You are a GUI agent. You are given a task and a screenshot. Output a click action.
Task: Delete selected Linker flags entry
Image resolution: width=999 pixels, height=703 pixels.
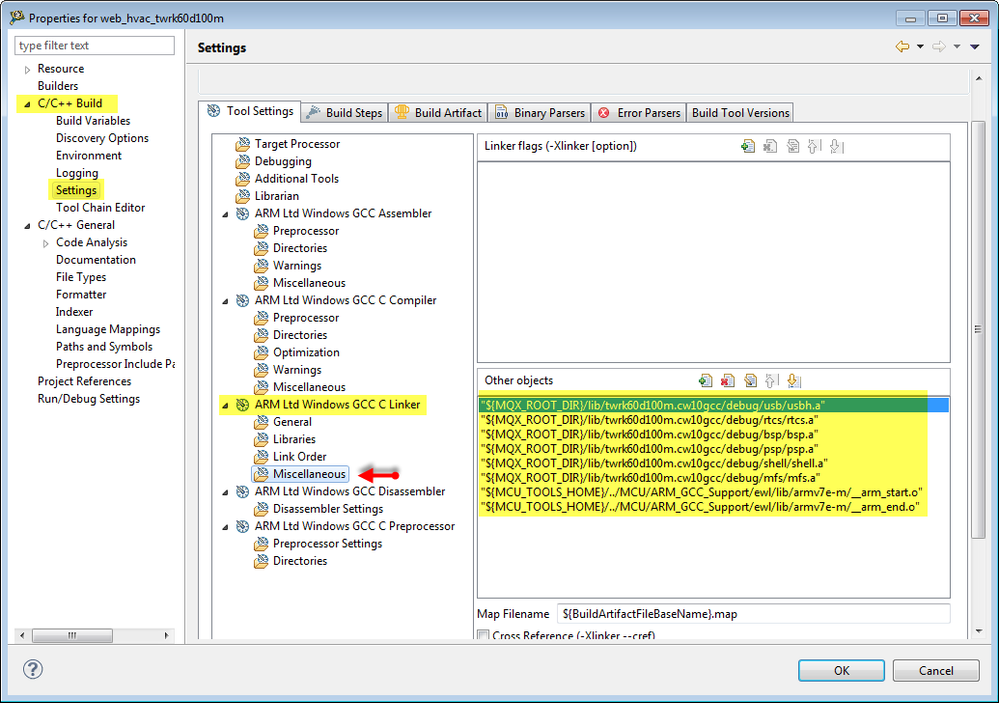[x=770, y=147]
